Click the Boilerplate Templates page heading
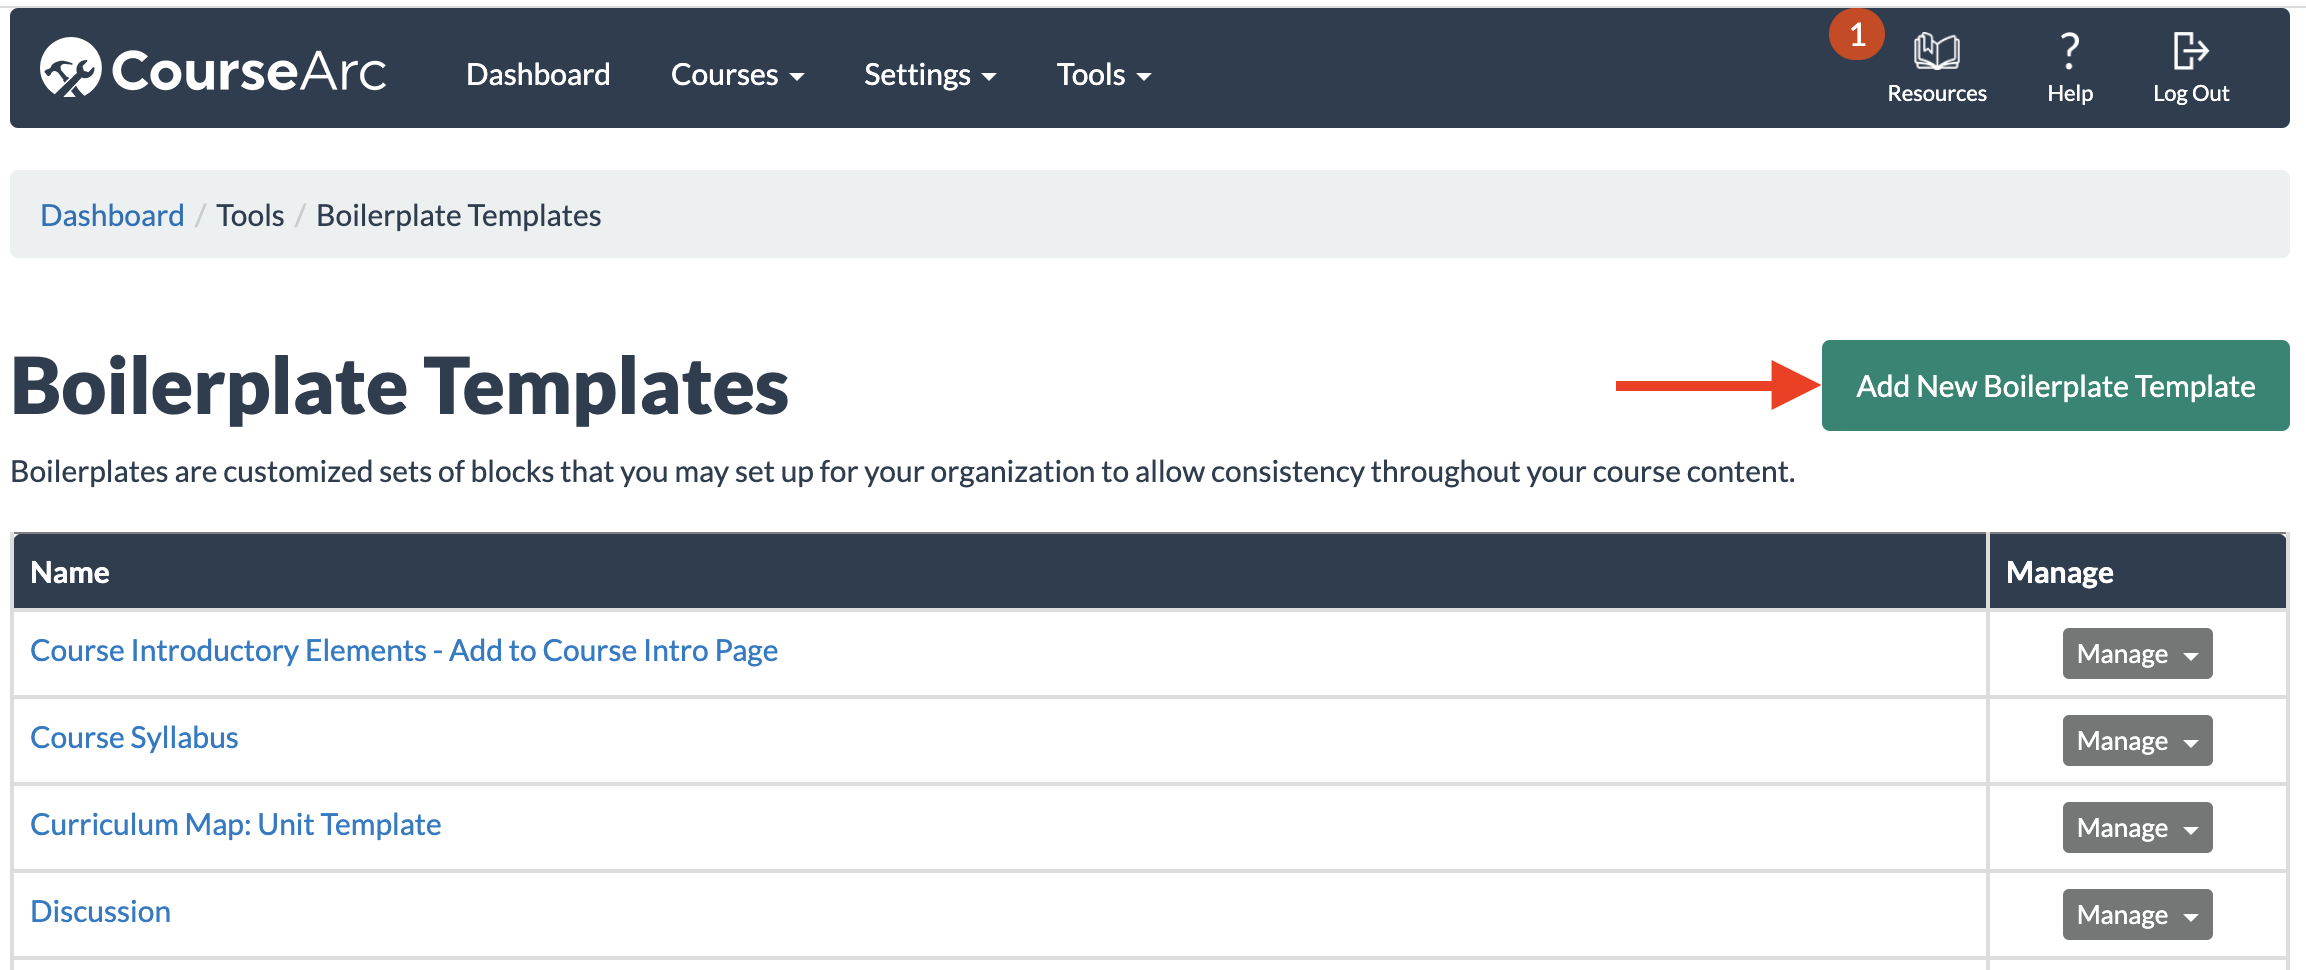This screenshot has height=970, width=2306. [400, 387]
